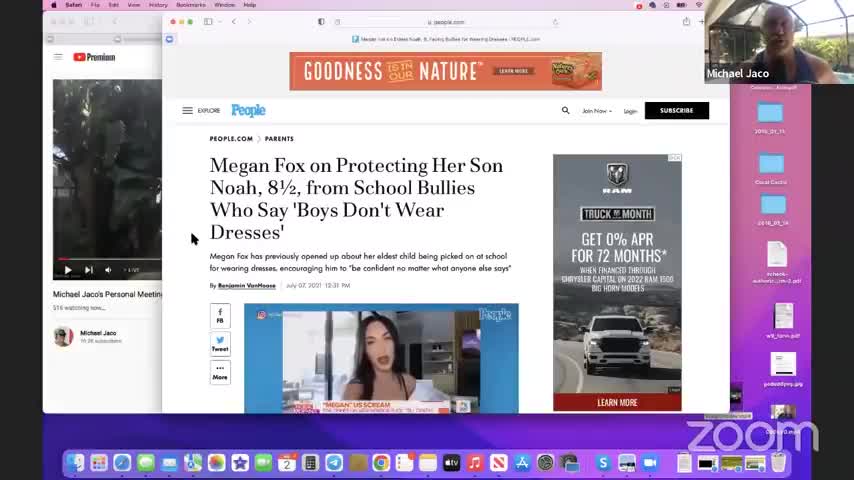Click the search magnifier on People site

[x=565, y=111]
